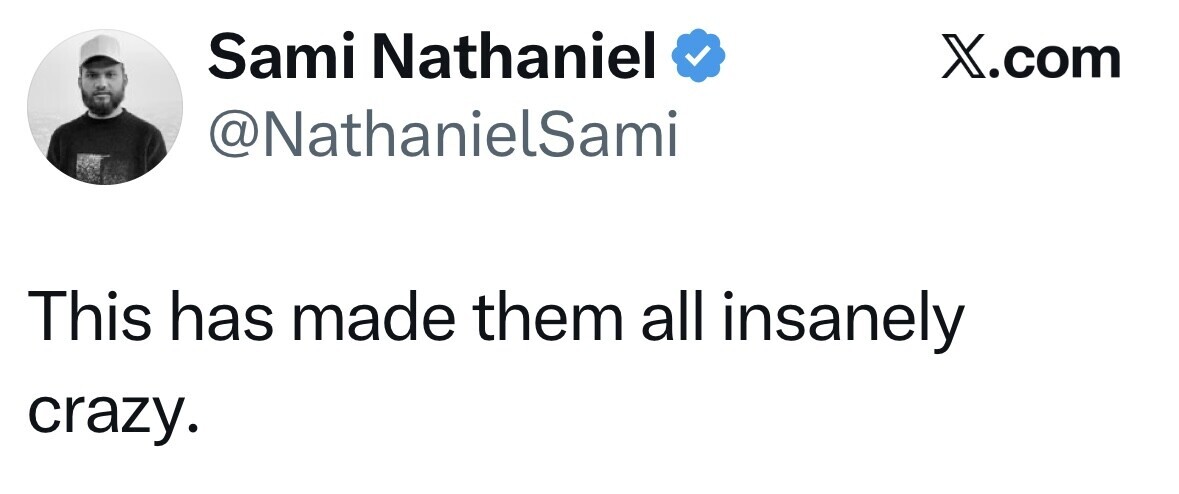1179x494 pixels.
Task: Open the Sami Nathaniel display name link
Action: tap(440, 58)
